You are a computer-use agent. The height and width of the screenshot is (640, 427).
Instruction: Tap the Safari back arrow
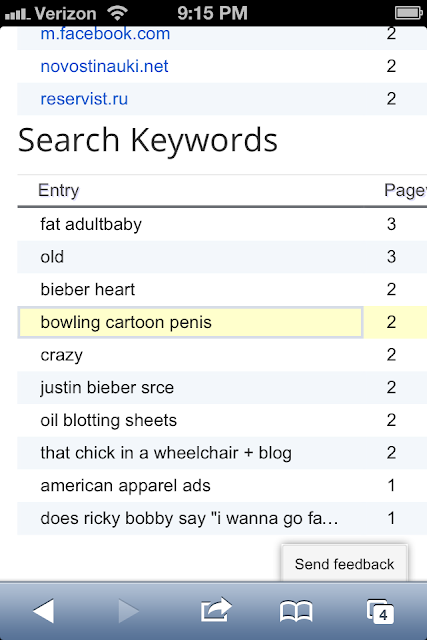click(44, 611)
